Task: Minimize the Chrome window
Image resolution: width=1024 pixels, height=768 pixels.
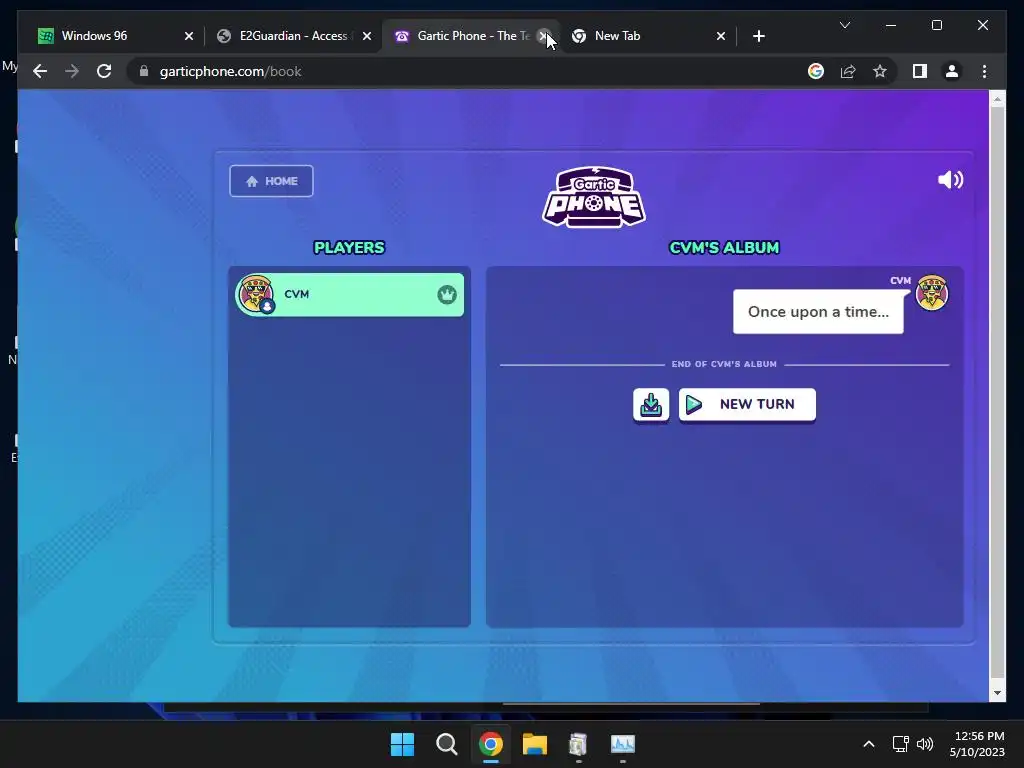Action: (891, 25)
